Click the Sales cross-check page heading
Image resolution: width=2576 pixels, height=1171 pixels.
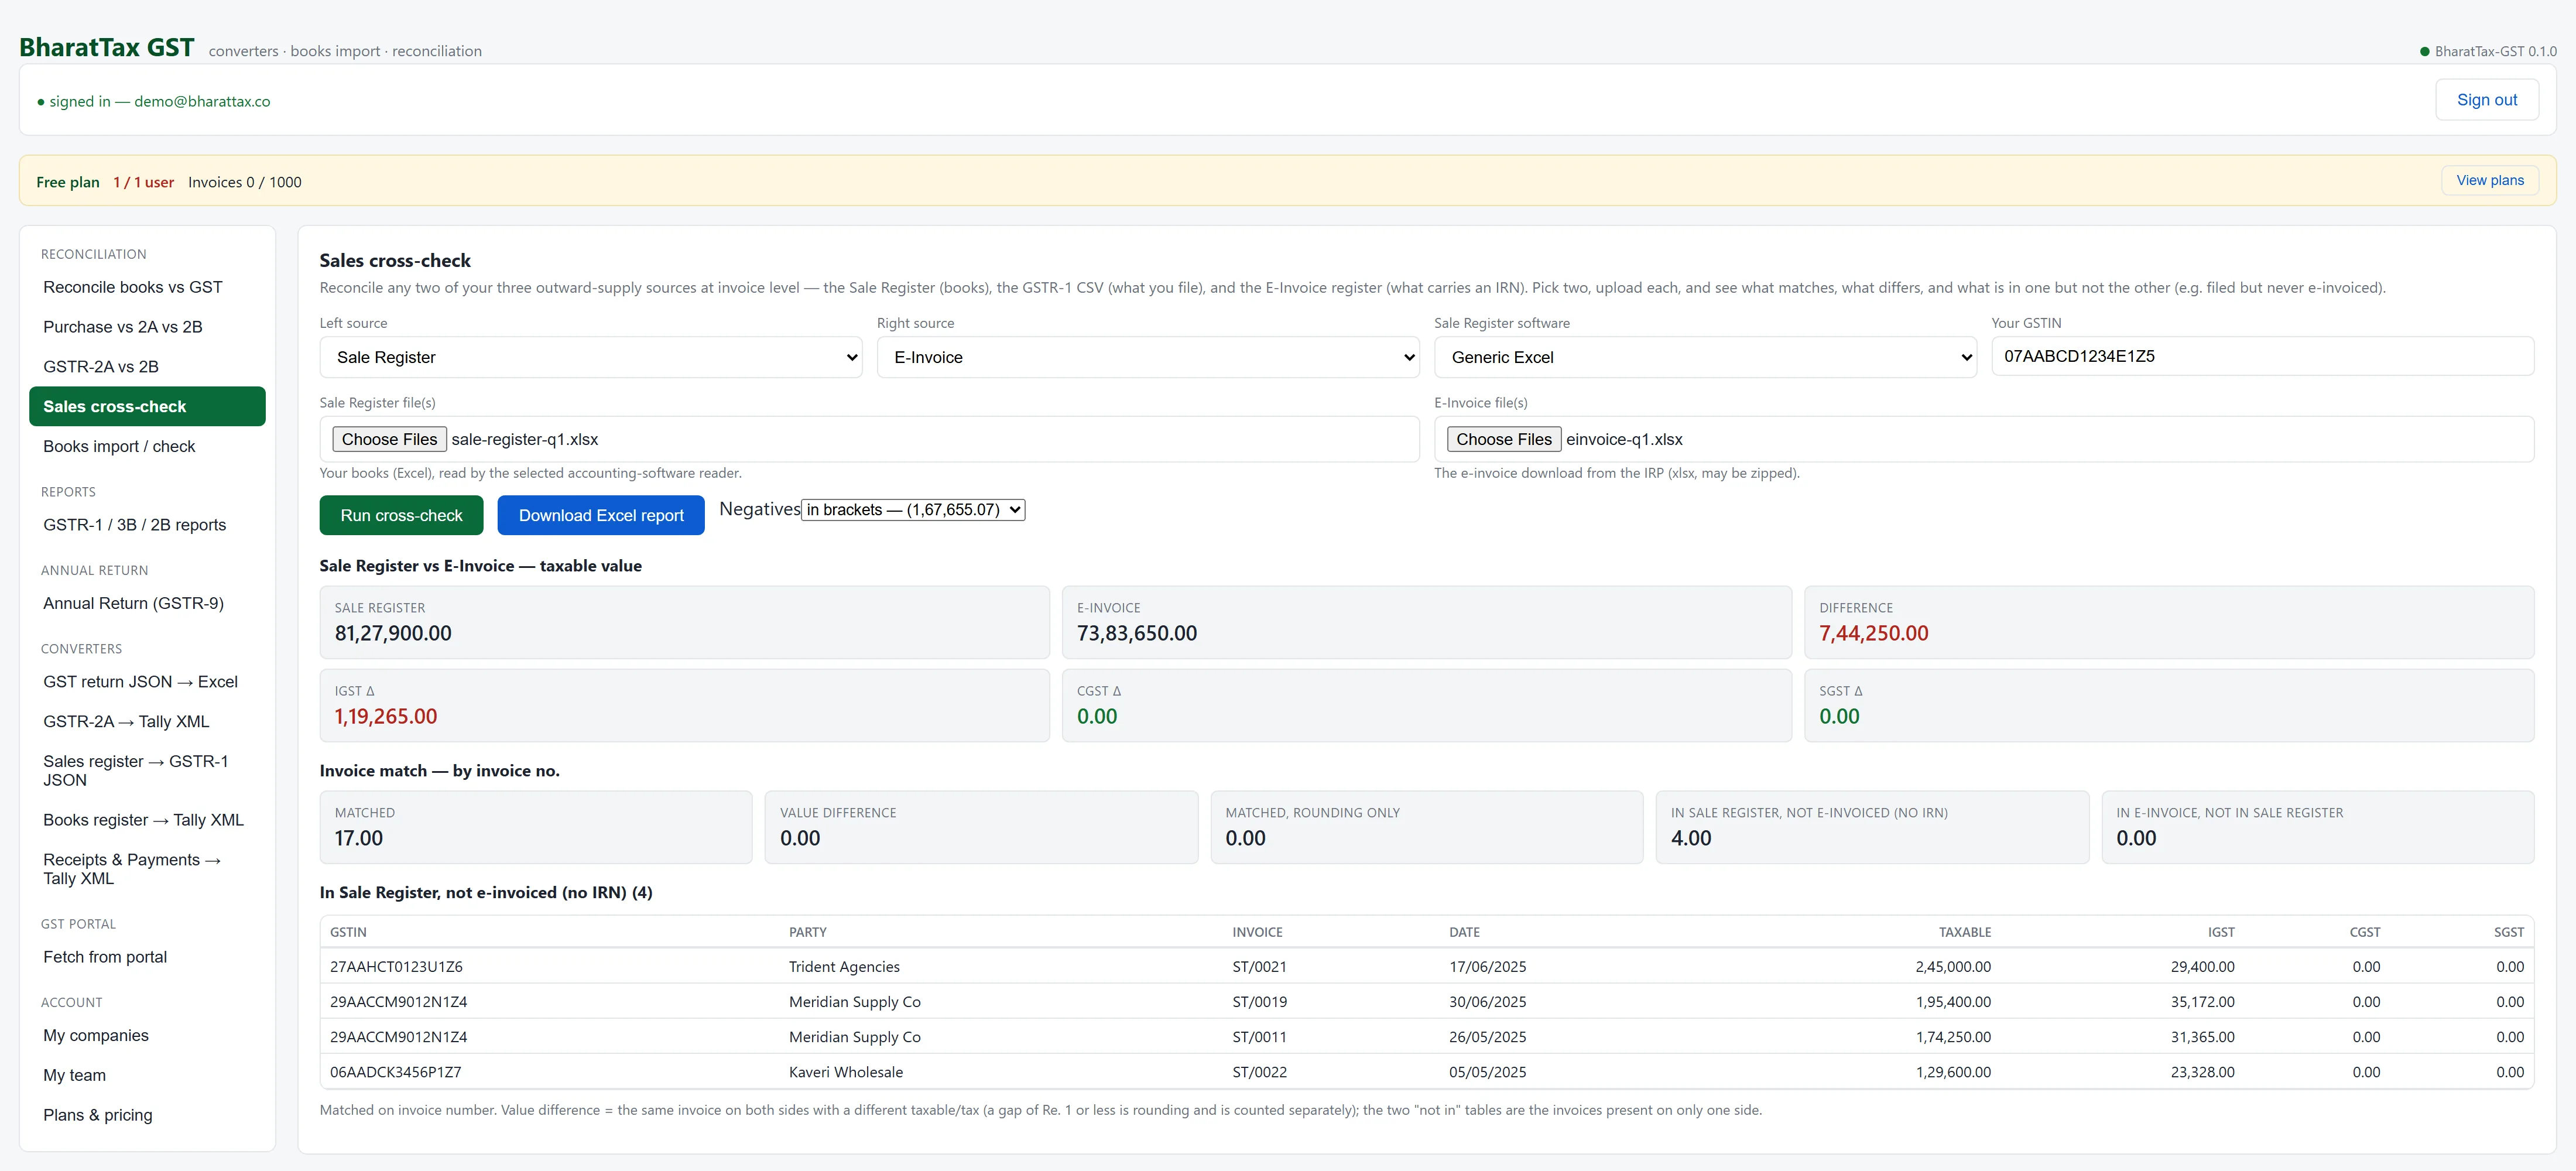point(395,260)
